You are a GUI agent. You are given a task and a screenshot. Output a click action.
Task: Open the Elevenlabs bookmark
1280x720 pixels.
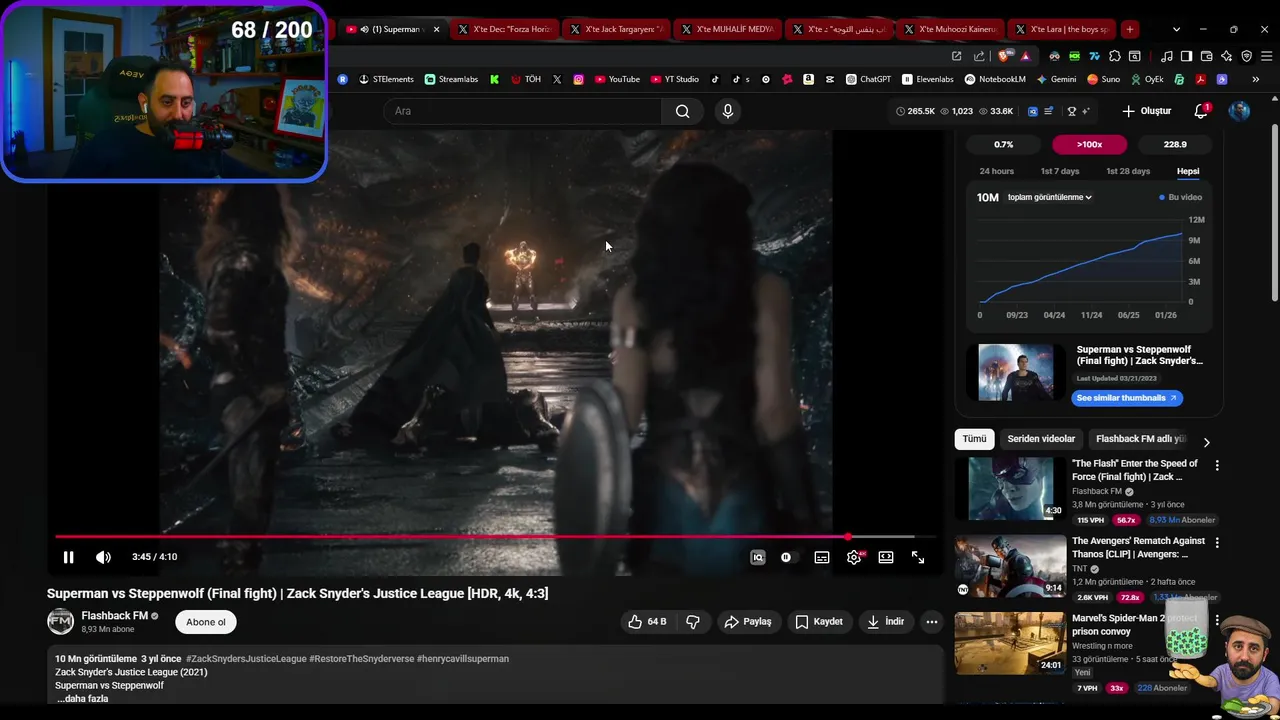[928, 79]
